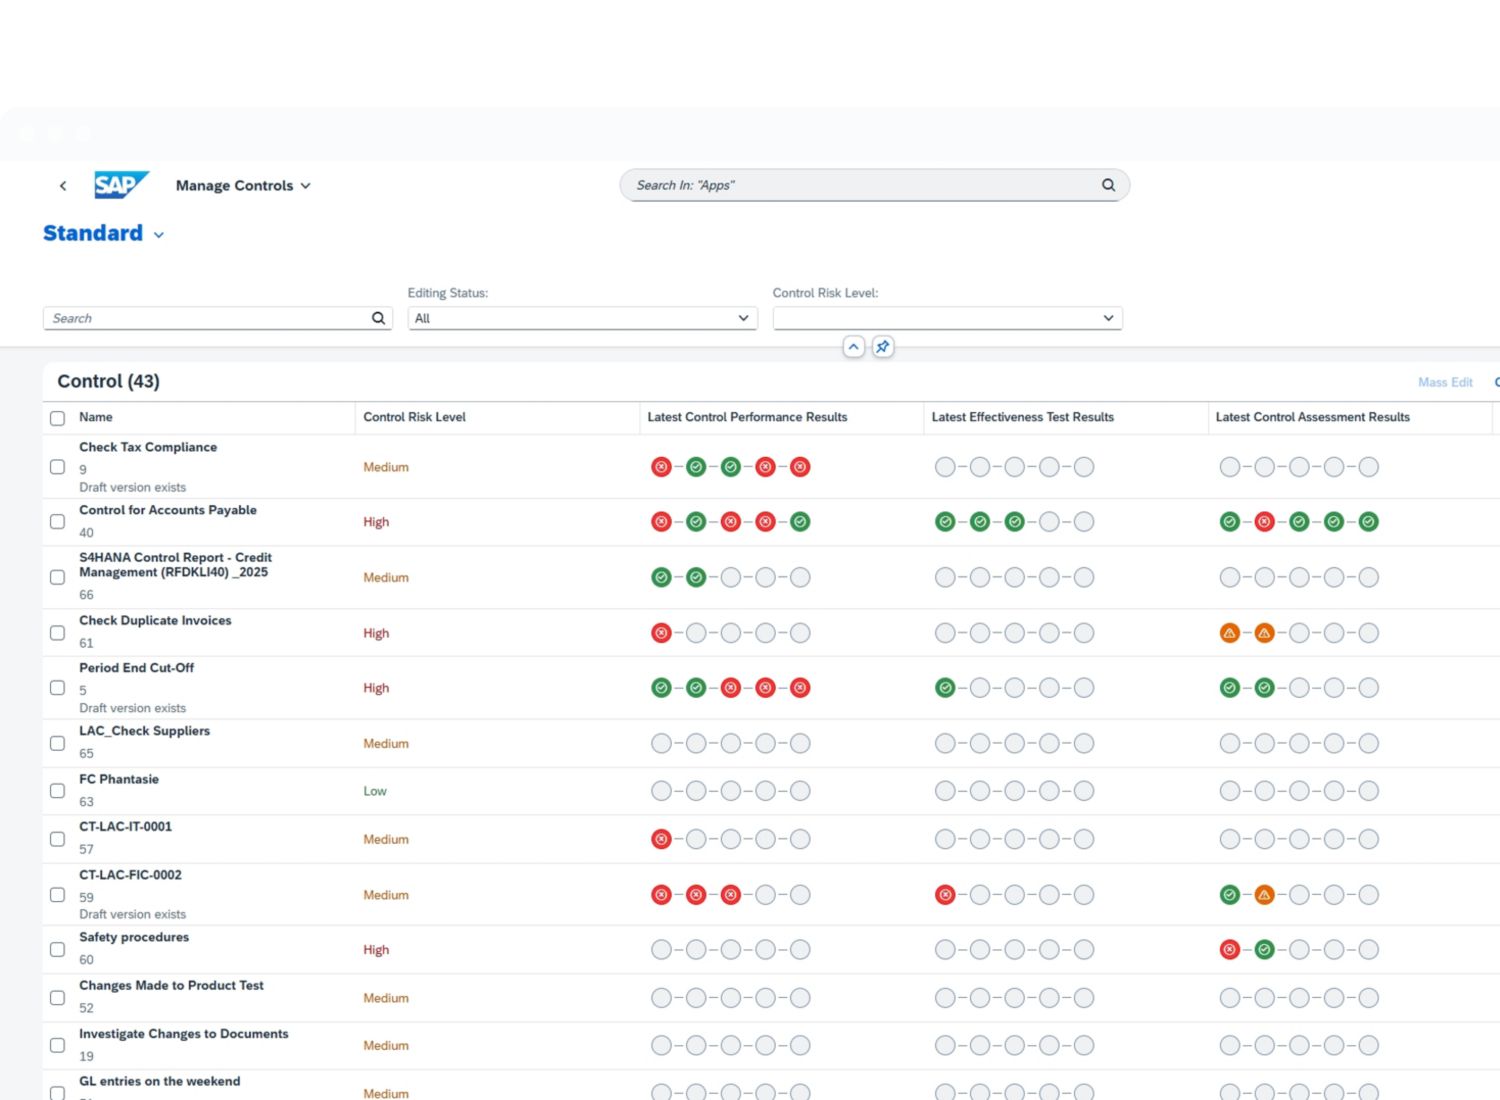Open the Control Risk Level dropdown

pyautogui.click(x=1107, y=318)
